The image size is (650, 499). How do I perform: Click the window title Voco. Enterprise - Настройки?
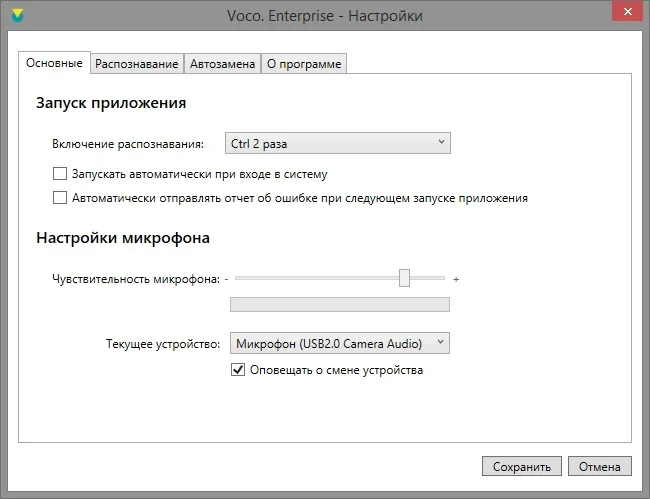click(x=325, y=16)
